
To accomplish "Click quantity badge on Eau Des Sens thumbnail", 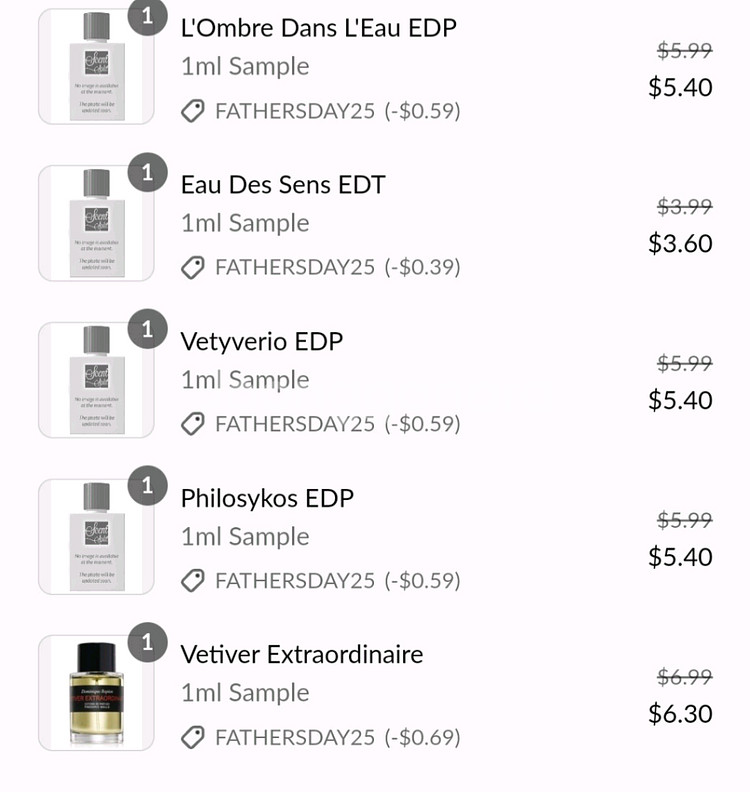I will [147, 173].
